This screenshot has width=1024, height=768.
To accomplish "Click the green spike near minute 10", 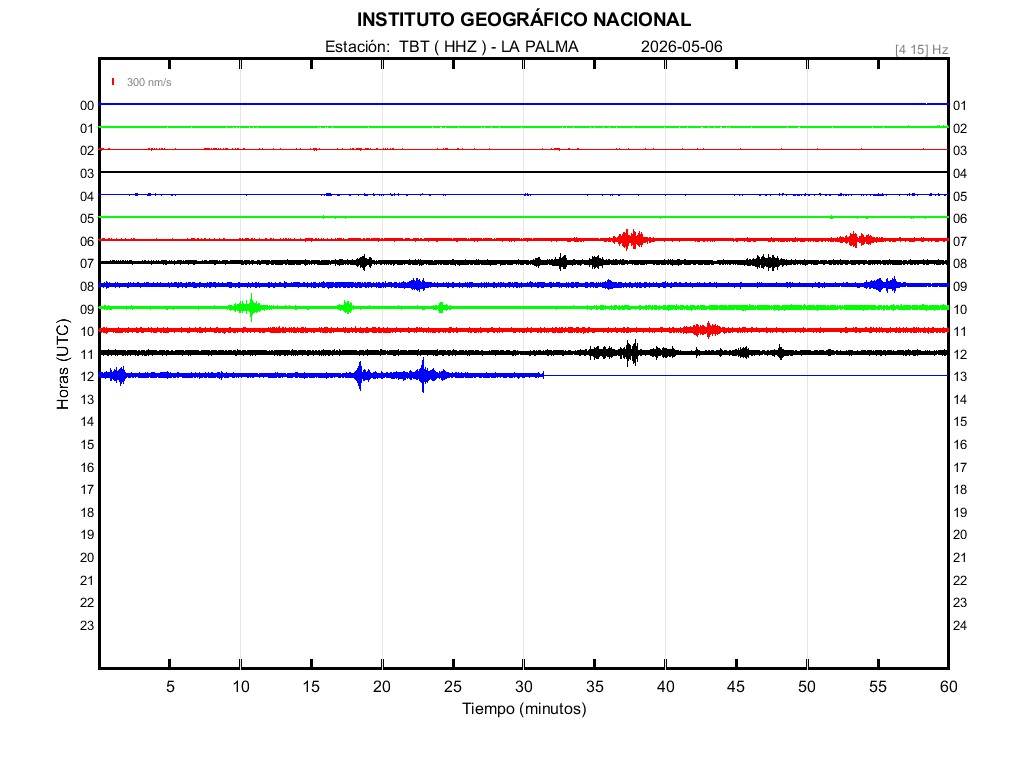I will [x=250, y=307].
